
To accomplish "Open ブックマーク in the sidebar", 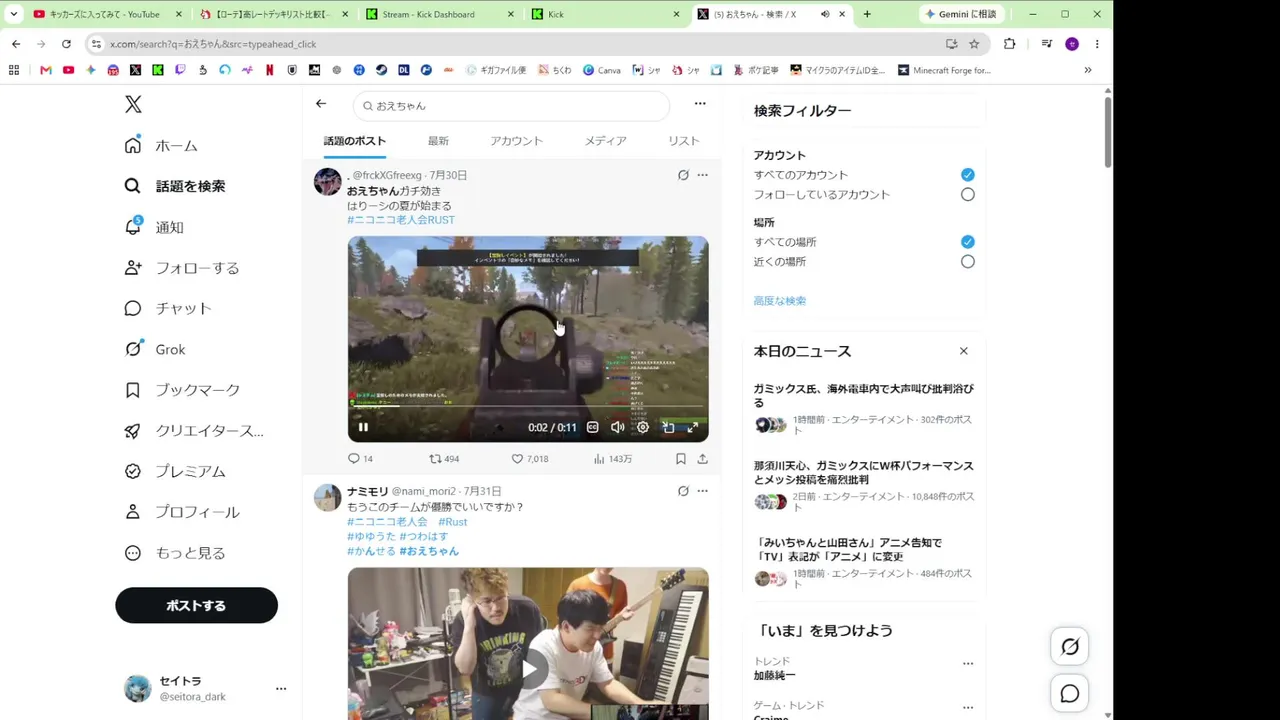I will (x=182, y=390).
